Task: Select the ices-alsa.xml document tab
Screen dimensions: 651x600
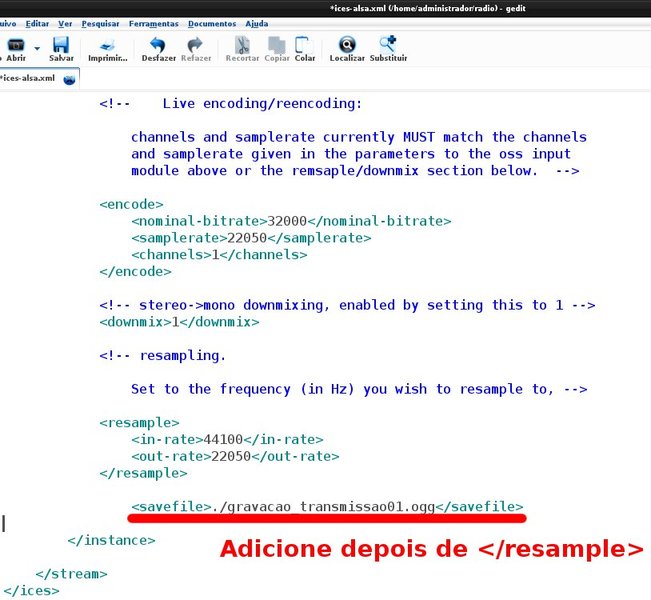Action: coord(28,77)
